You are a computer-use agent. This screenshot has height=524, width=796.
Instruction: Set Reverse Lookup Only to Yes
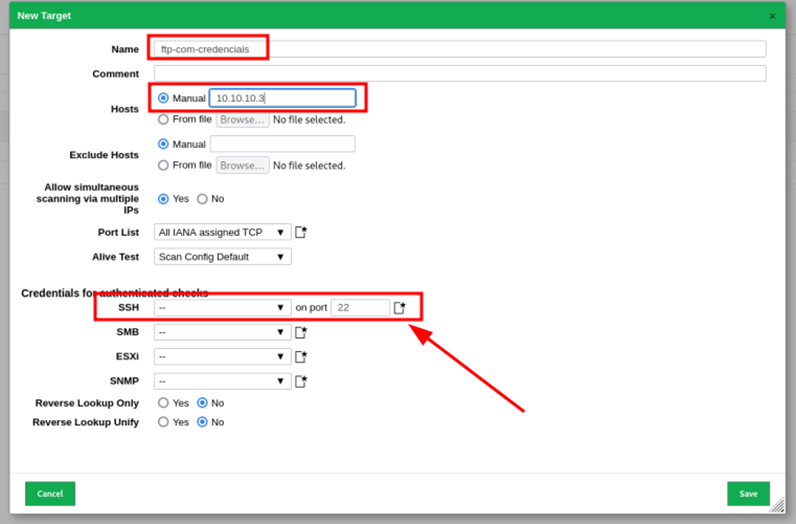click(163, 403)
